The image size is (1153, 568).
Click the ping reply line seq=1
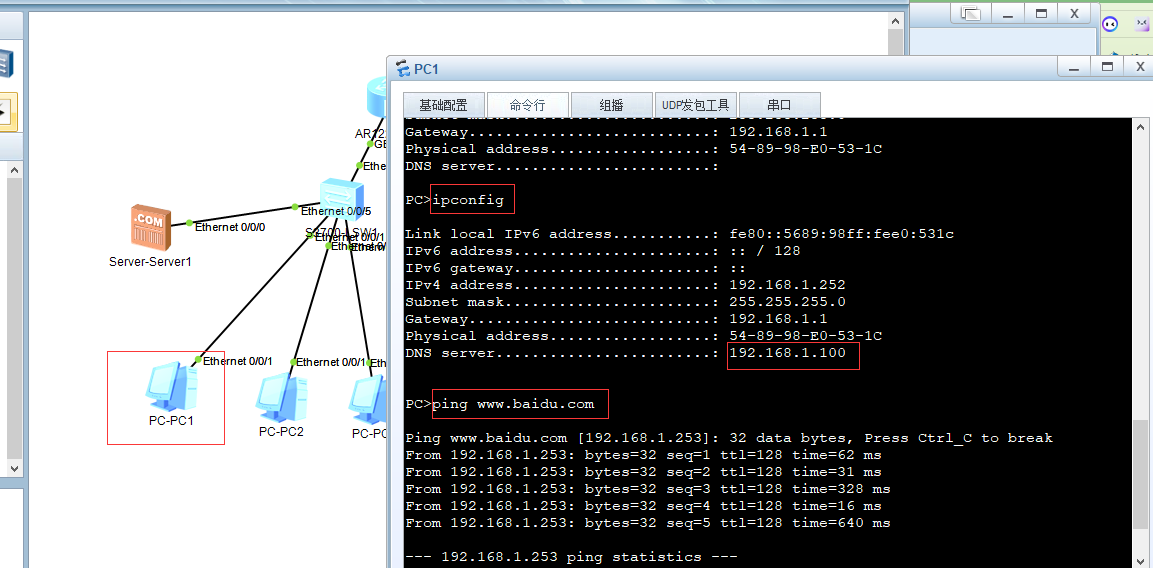(x=643, y=455)
